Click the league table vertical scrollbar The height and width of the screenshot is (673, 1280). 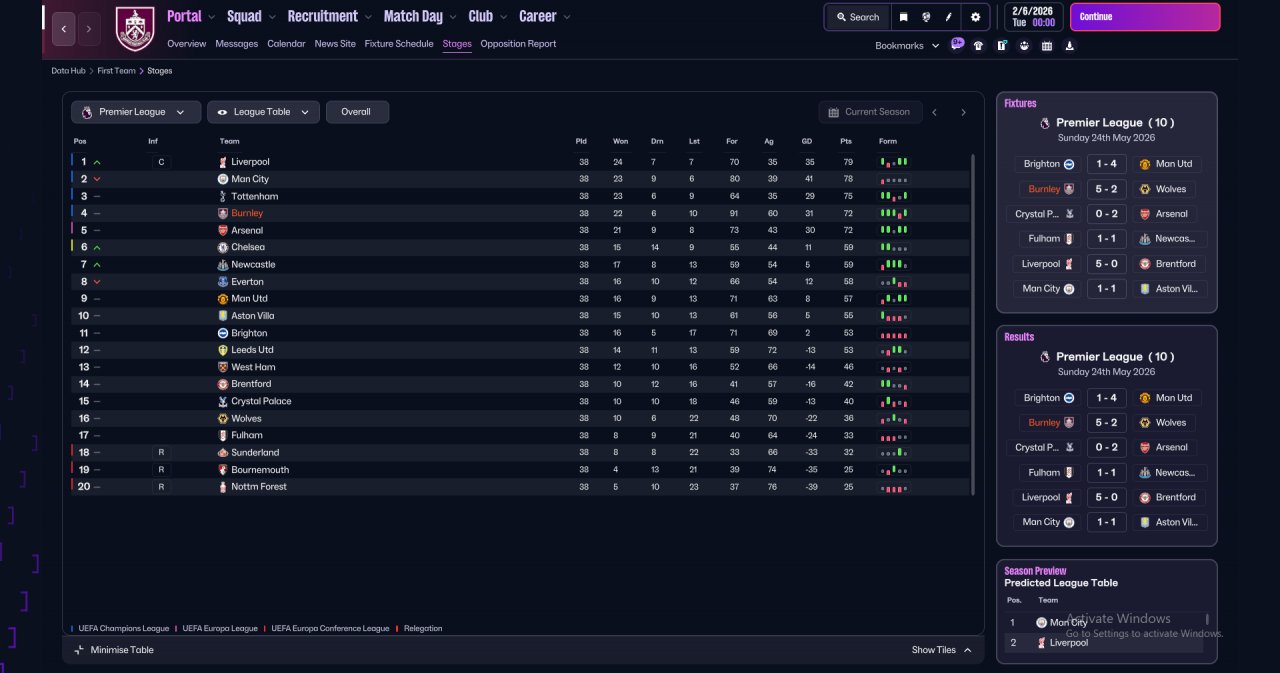coord(973,324)
